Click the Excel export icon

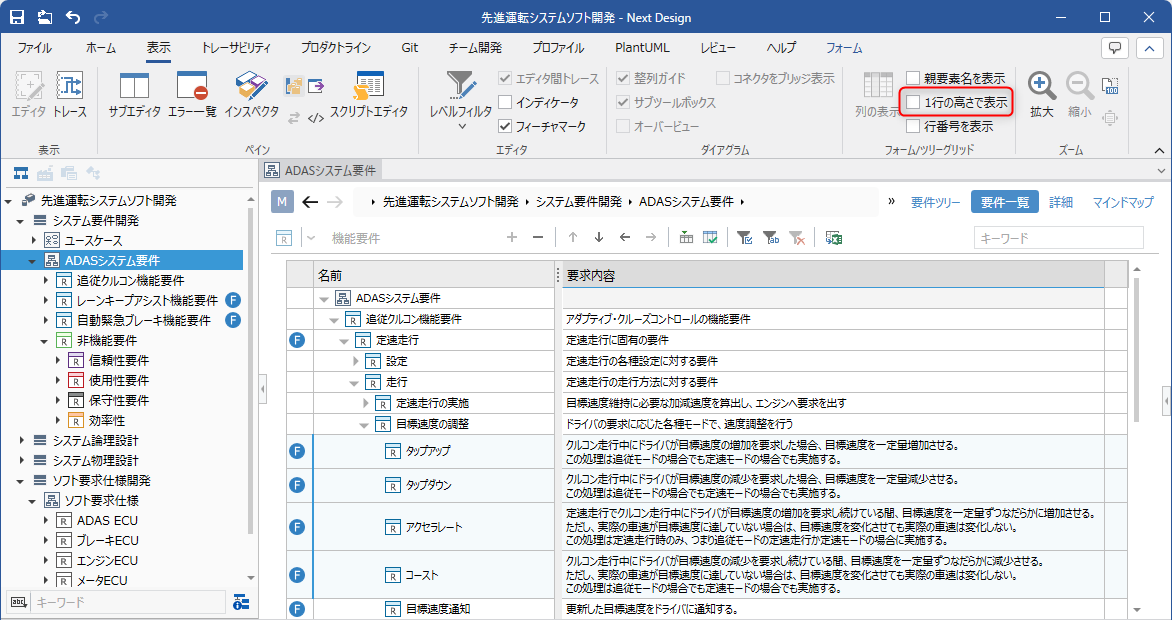(x=834, y=238)
